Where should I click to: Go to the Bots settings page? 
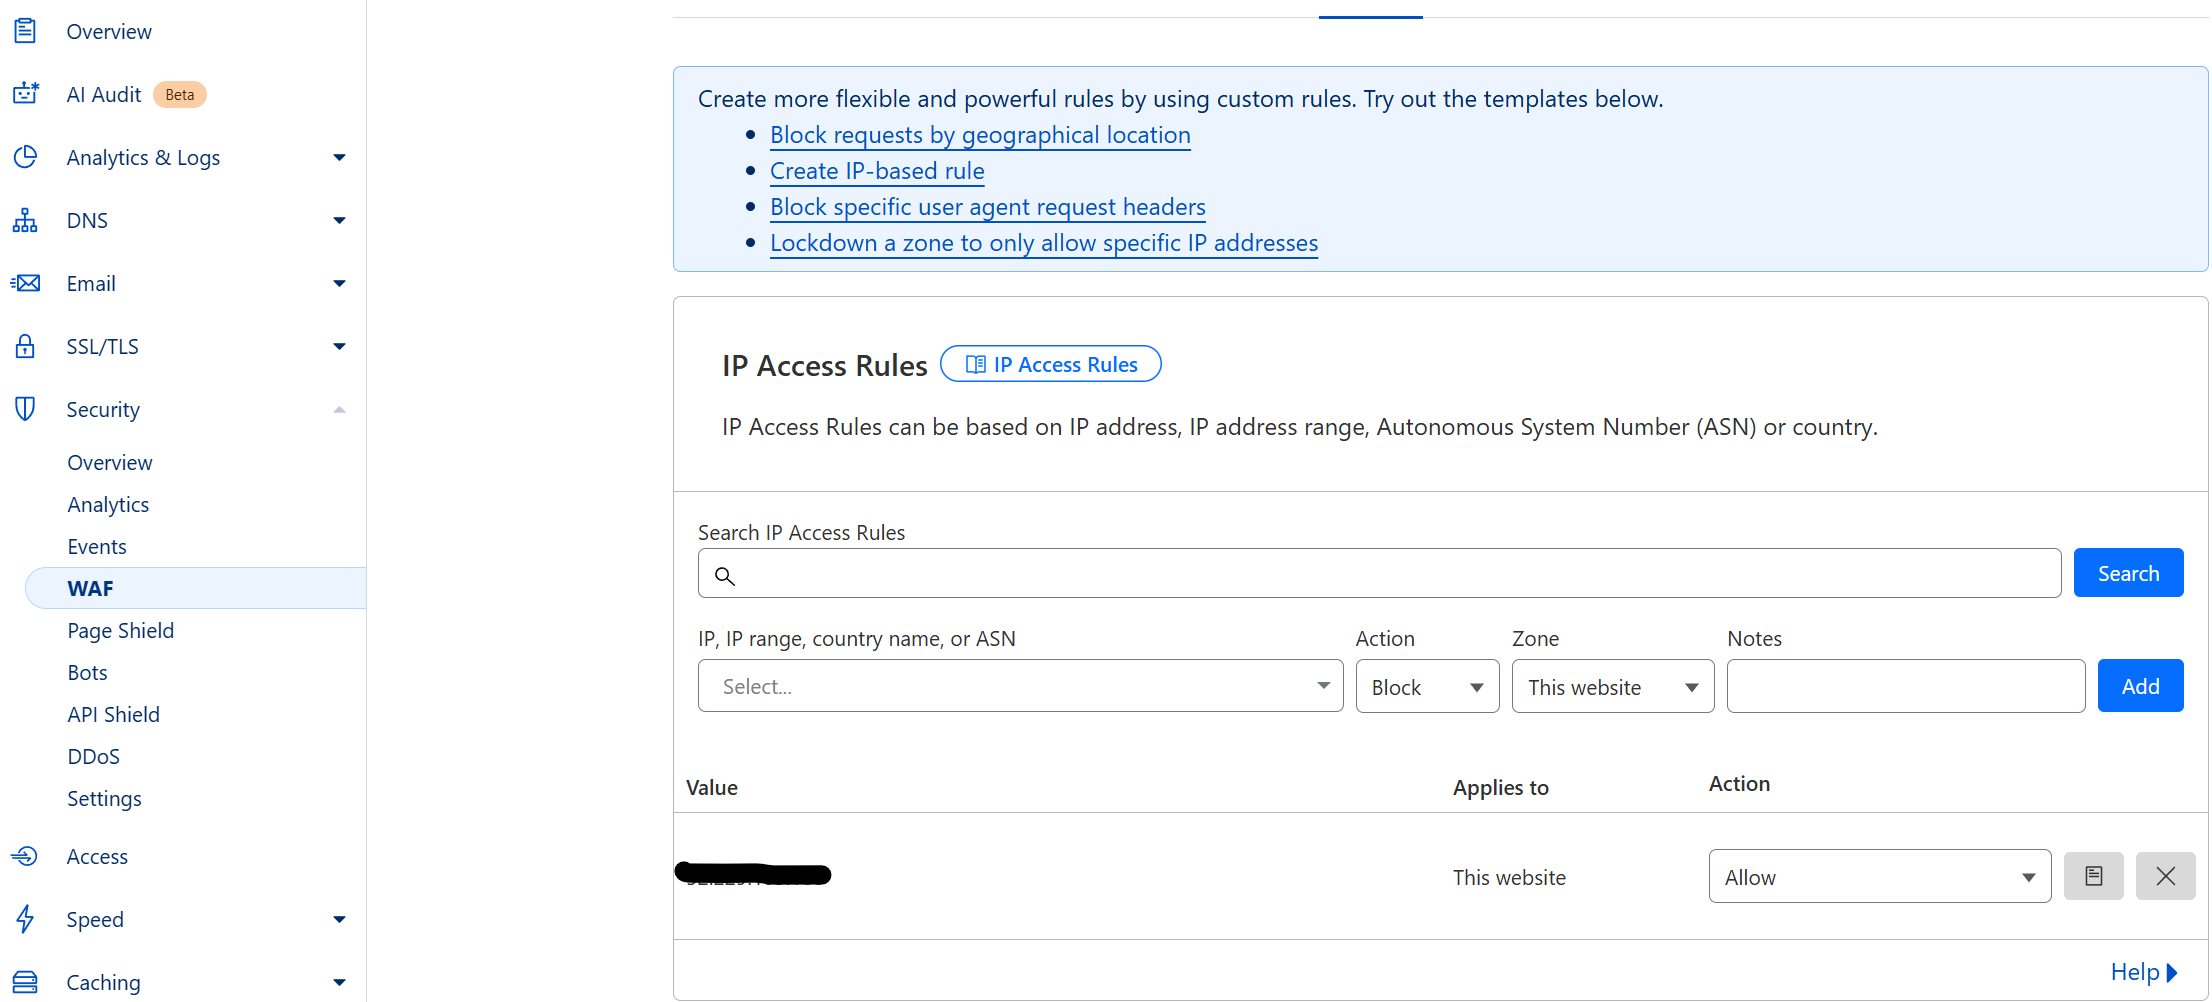click(x=87, y=672)
